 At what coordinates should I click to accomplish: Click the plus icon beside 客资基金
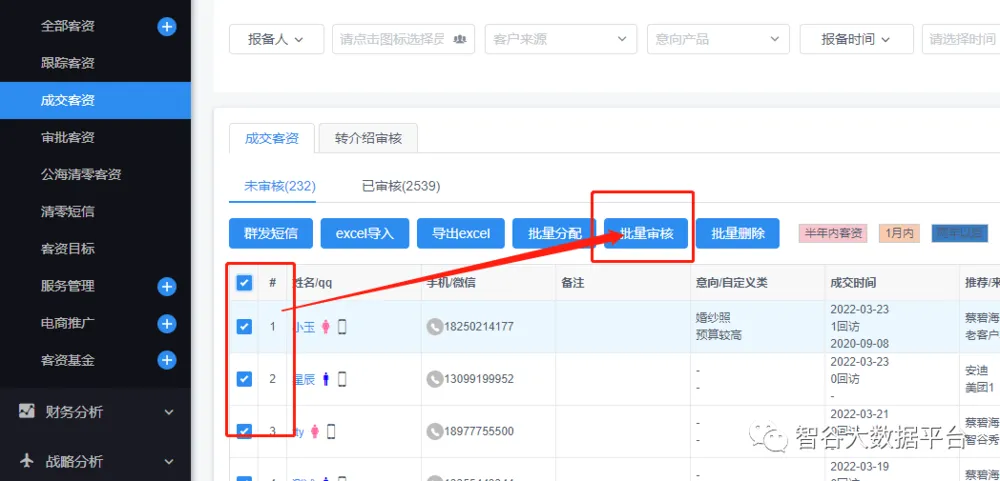(167, 360)
